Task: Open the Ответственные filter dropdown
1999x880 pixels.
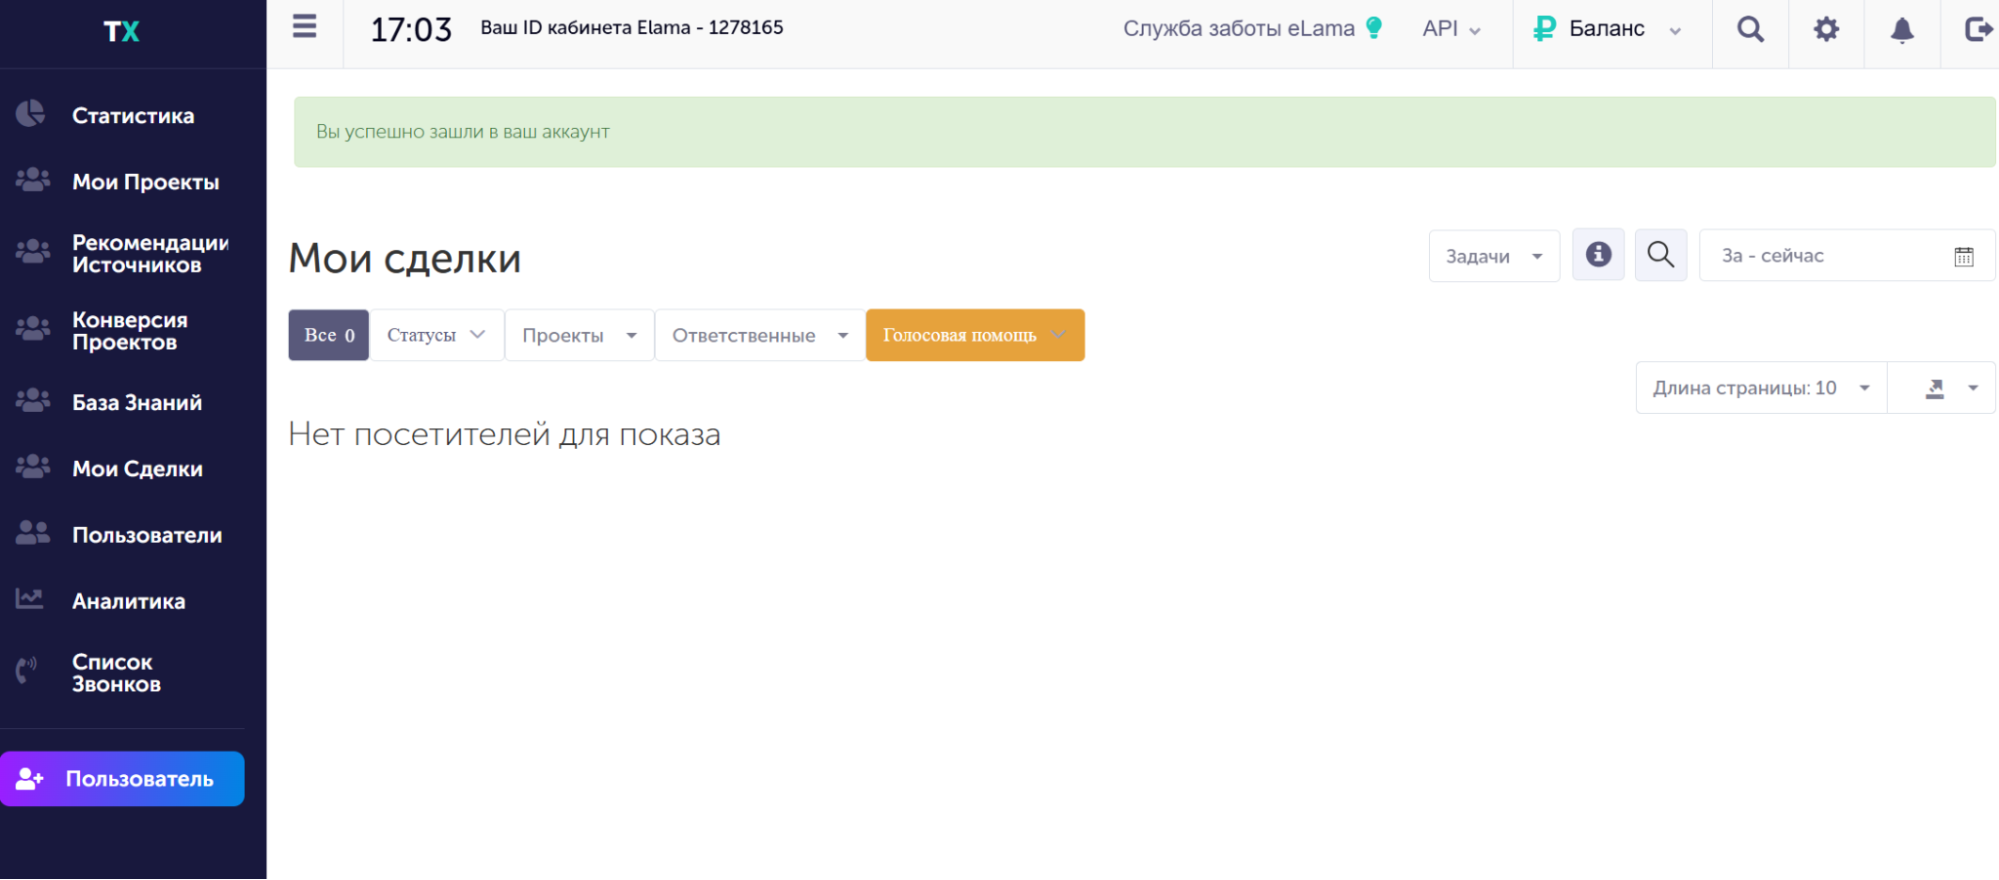Action: pyautogui.click(x=759, y=335)
